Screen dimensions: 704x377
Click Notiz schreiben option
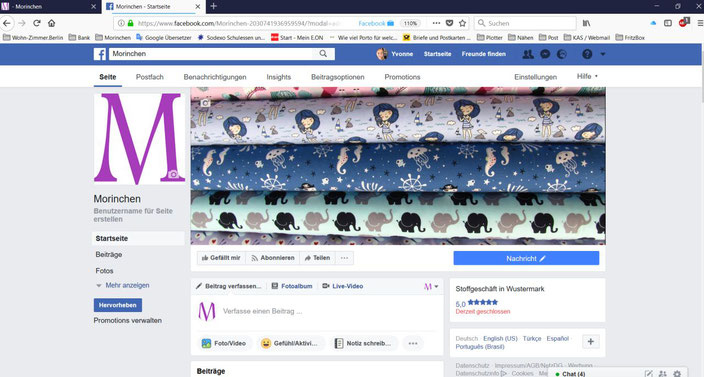pos(364,343)
